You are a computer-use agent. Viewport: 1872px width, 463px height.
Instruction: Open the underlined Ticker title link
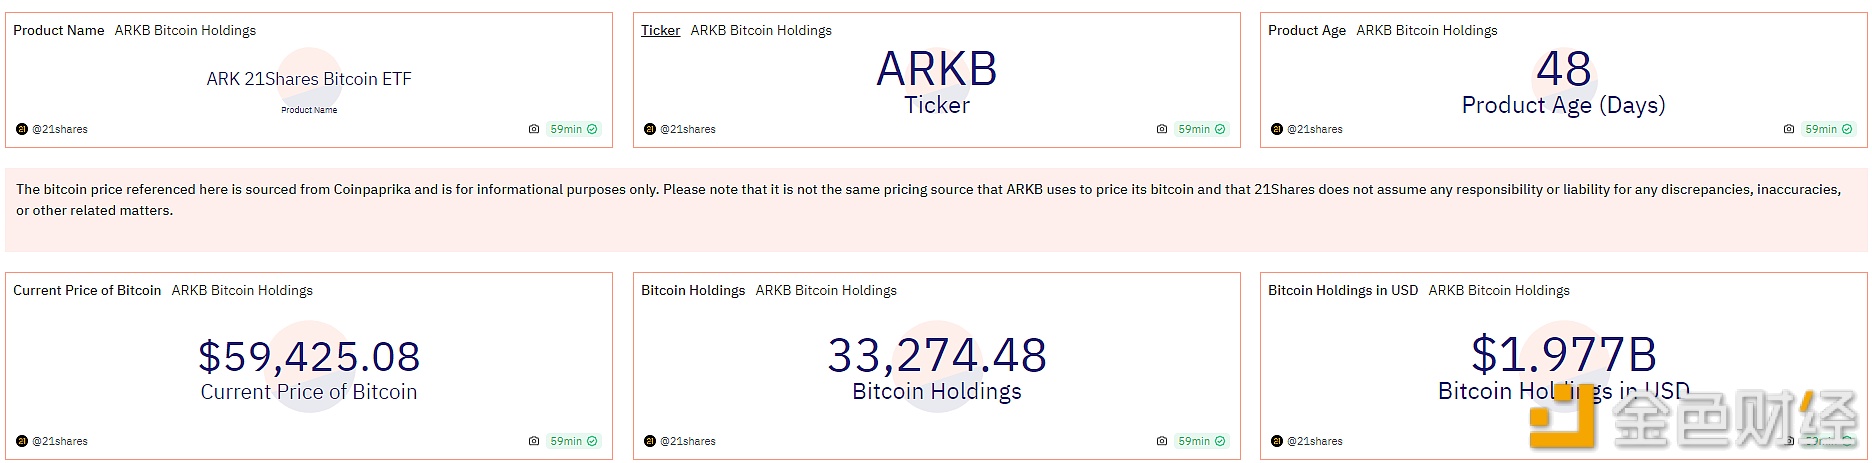[x=660, y=31]
